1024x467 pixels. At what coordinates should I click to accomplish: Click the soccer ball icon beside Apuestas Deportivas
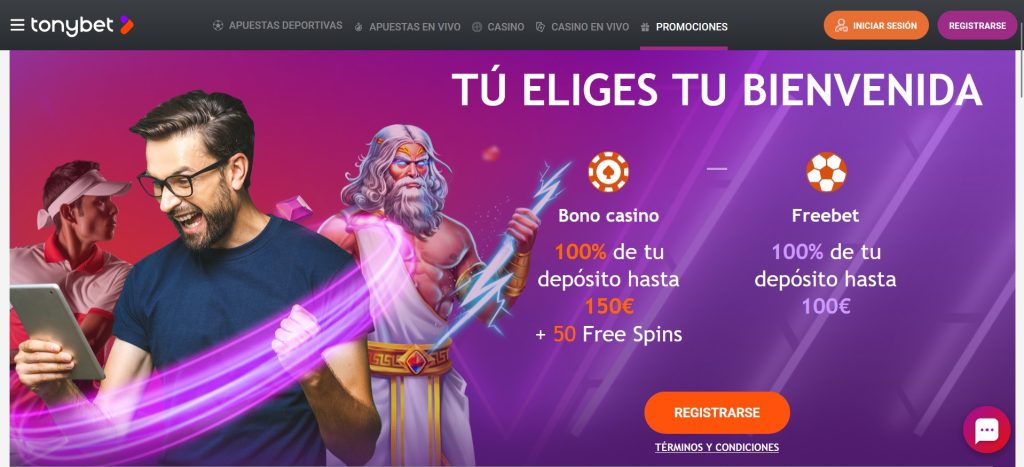217,25
